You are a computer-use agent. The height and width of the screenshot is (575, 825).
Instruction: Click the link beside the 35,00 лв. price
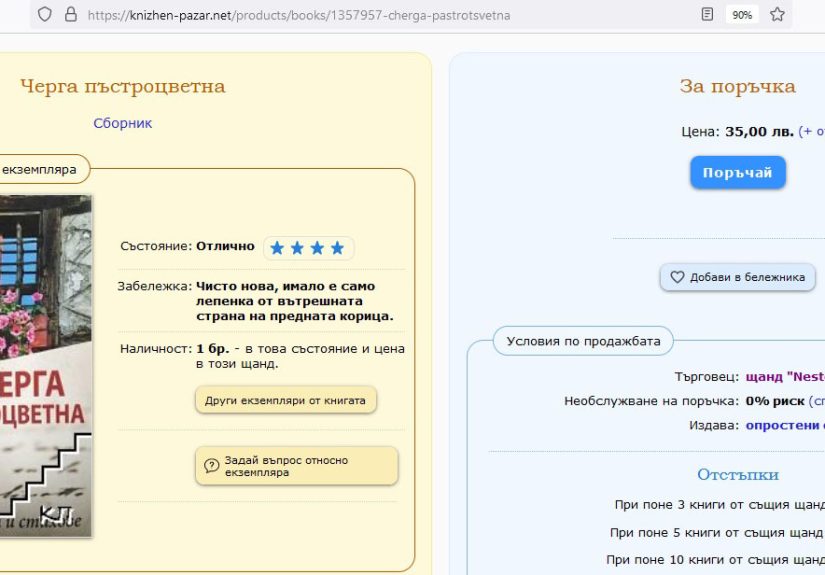pyautogui.click(x=811, y=131)
